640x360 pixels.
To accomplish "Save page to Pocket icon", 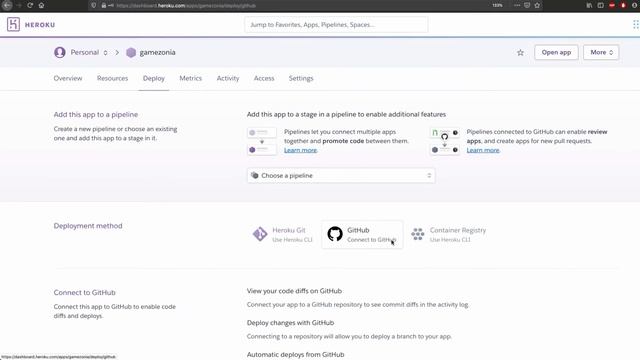I will pos(527,5).
